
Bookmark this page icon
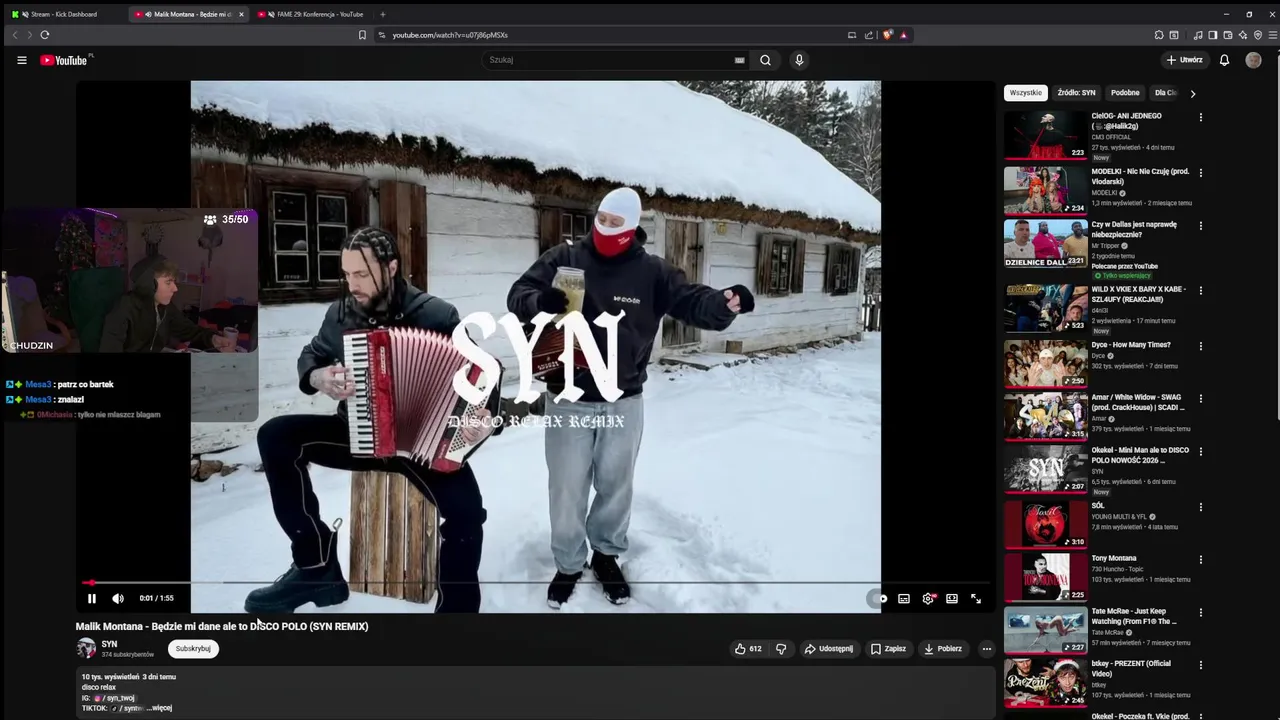point(362,35)
